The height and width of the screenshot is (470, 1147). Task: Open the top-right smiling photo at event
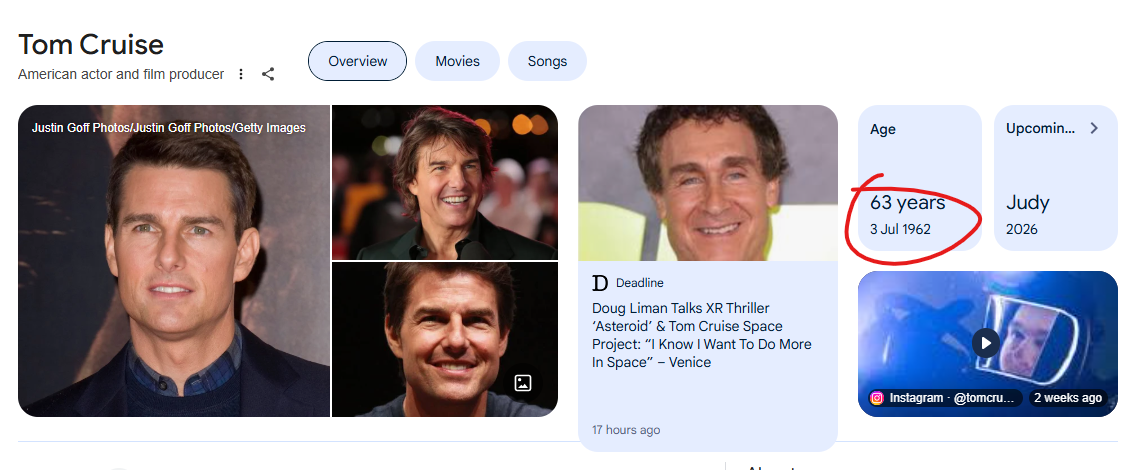445,182
